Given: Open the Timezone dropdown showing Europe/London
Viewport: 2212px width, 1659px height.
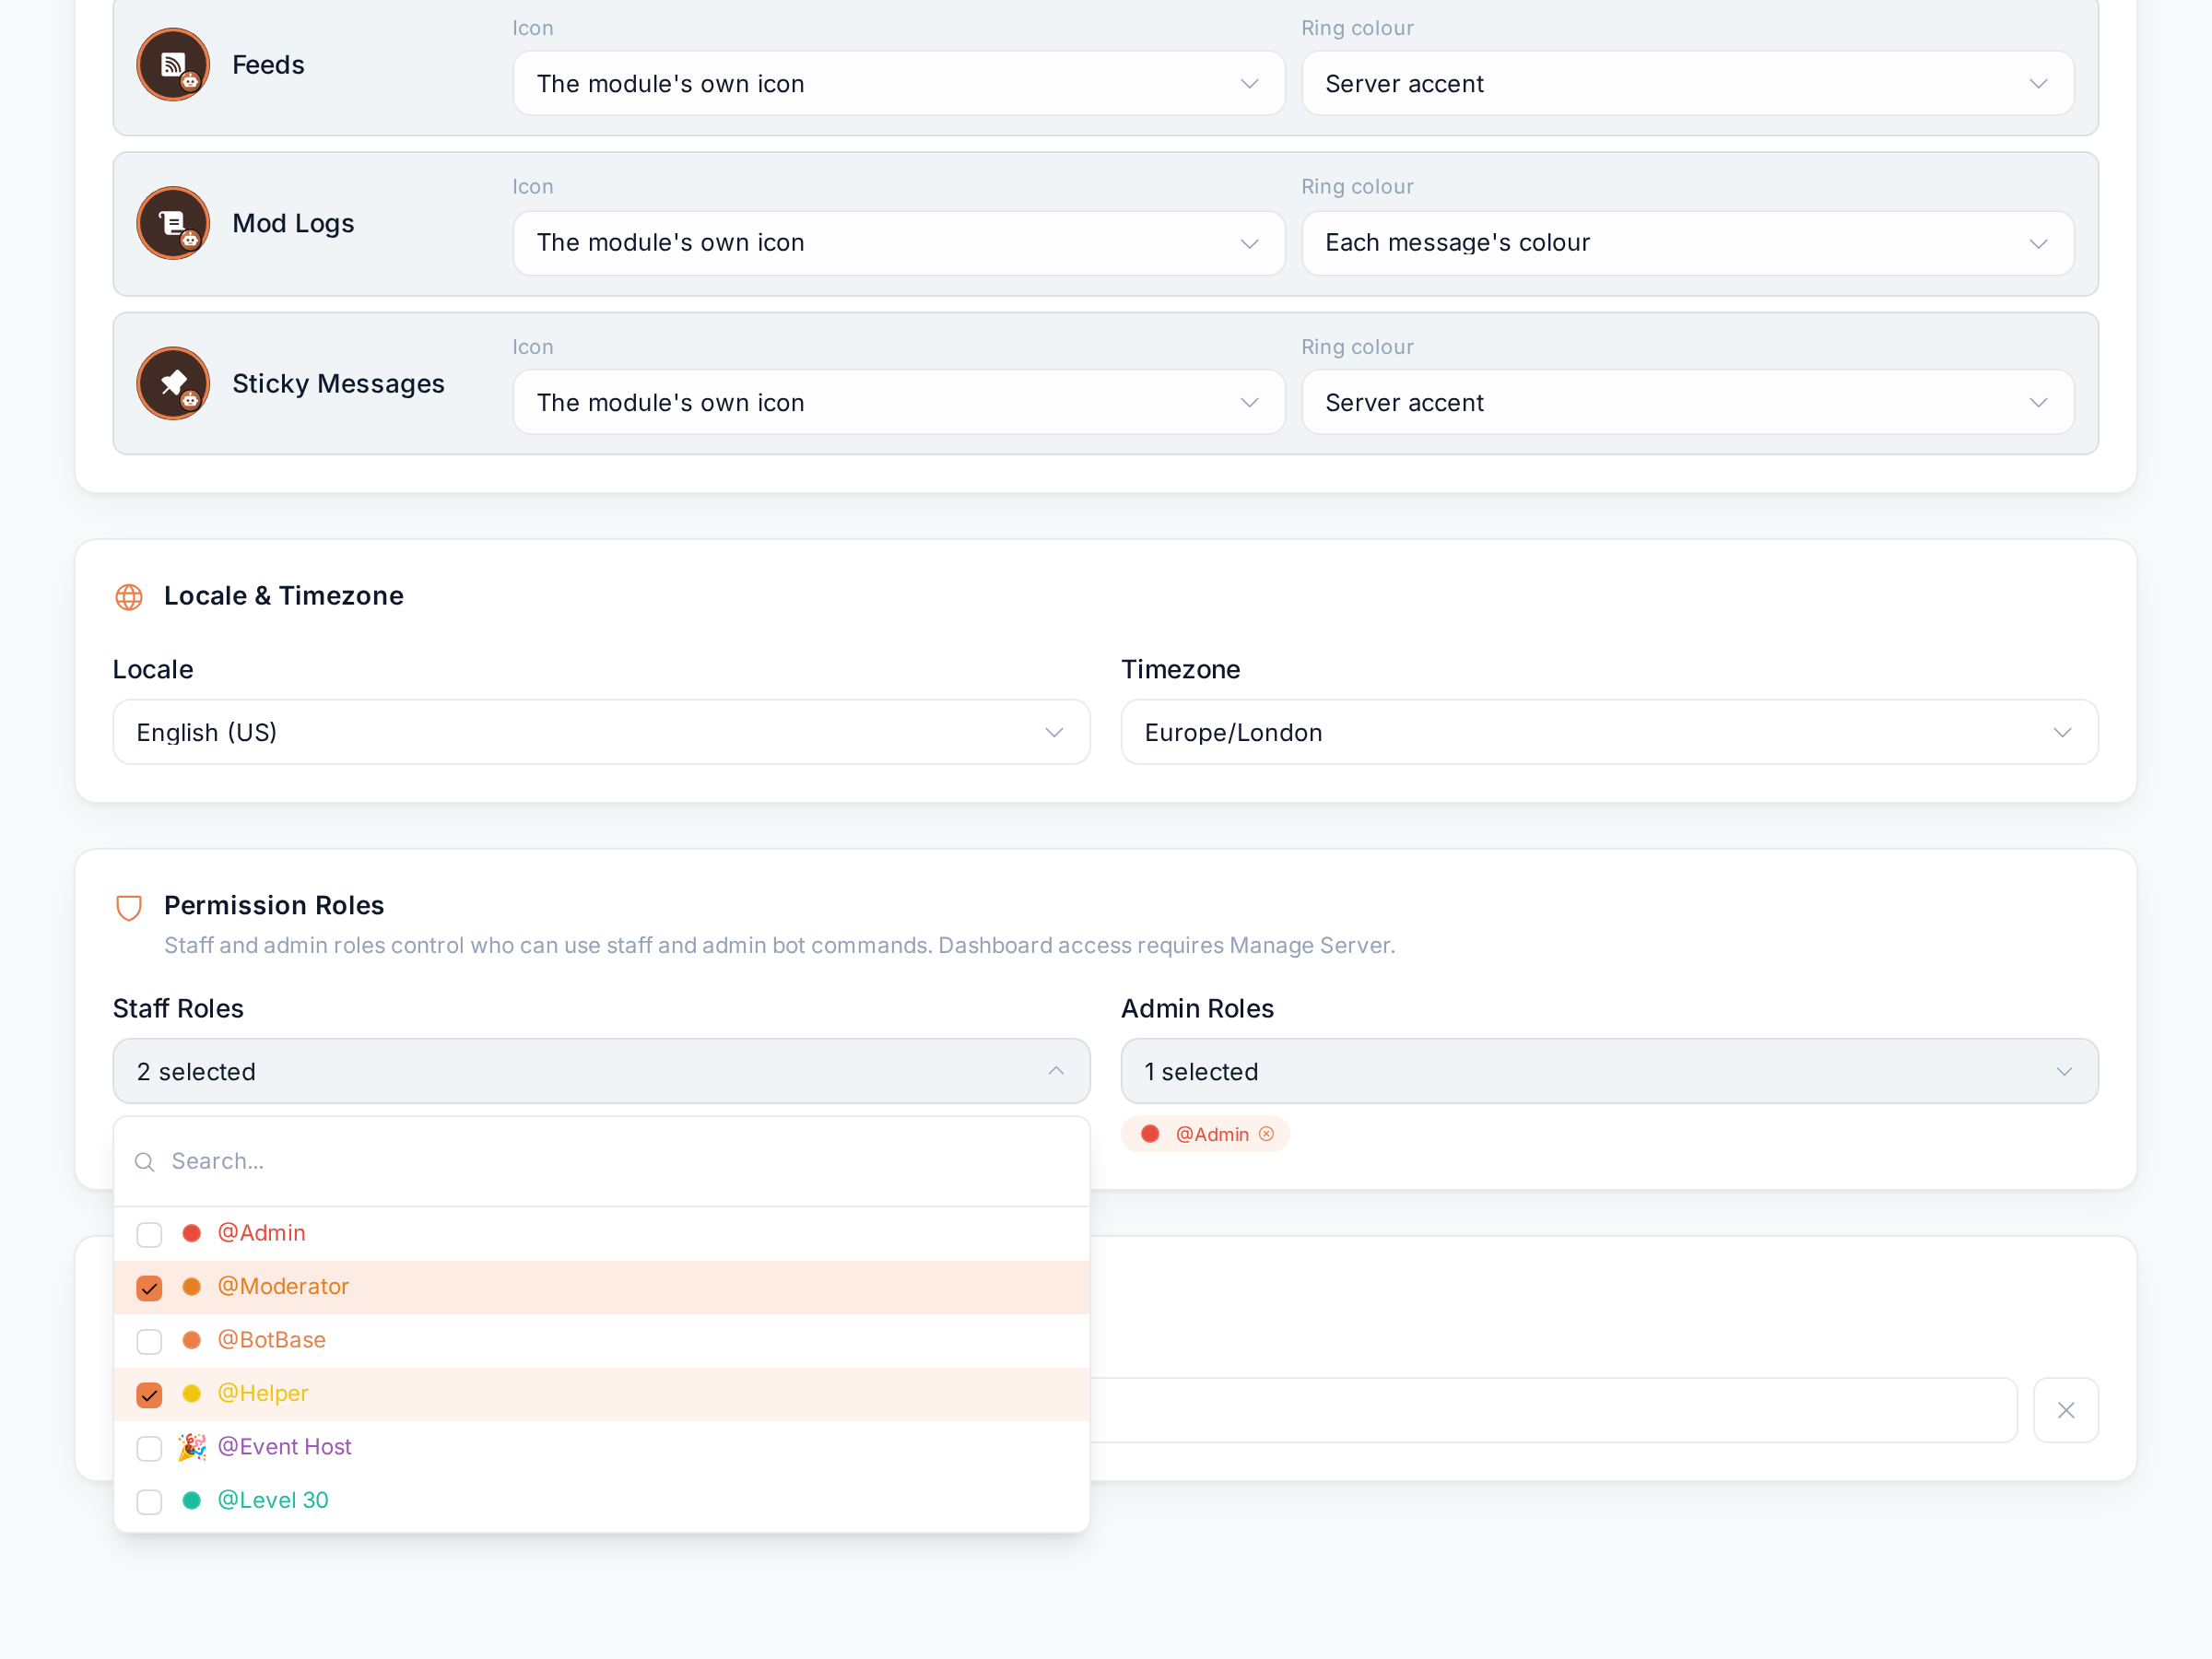Looking at the screenshot, I should click(x=1609, y=732).
